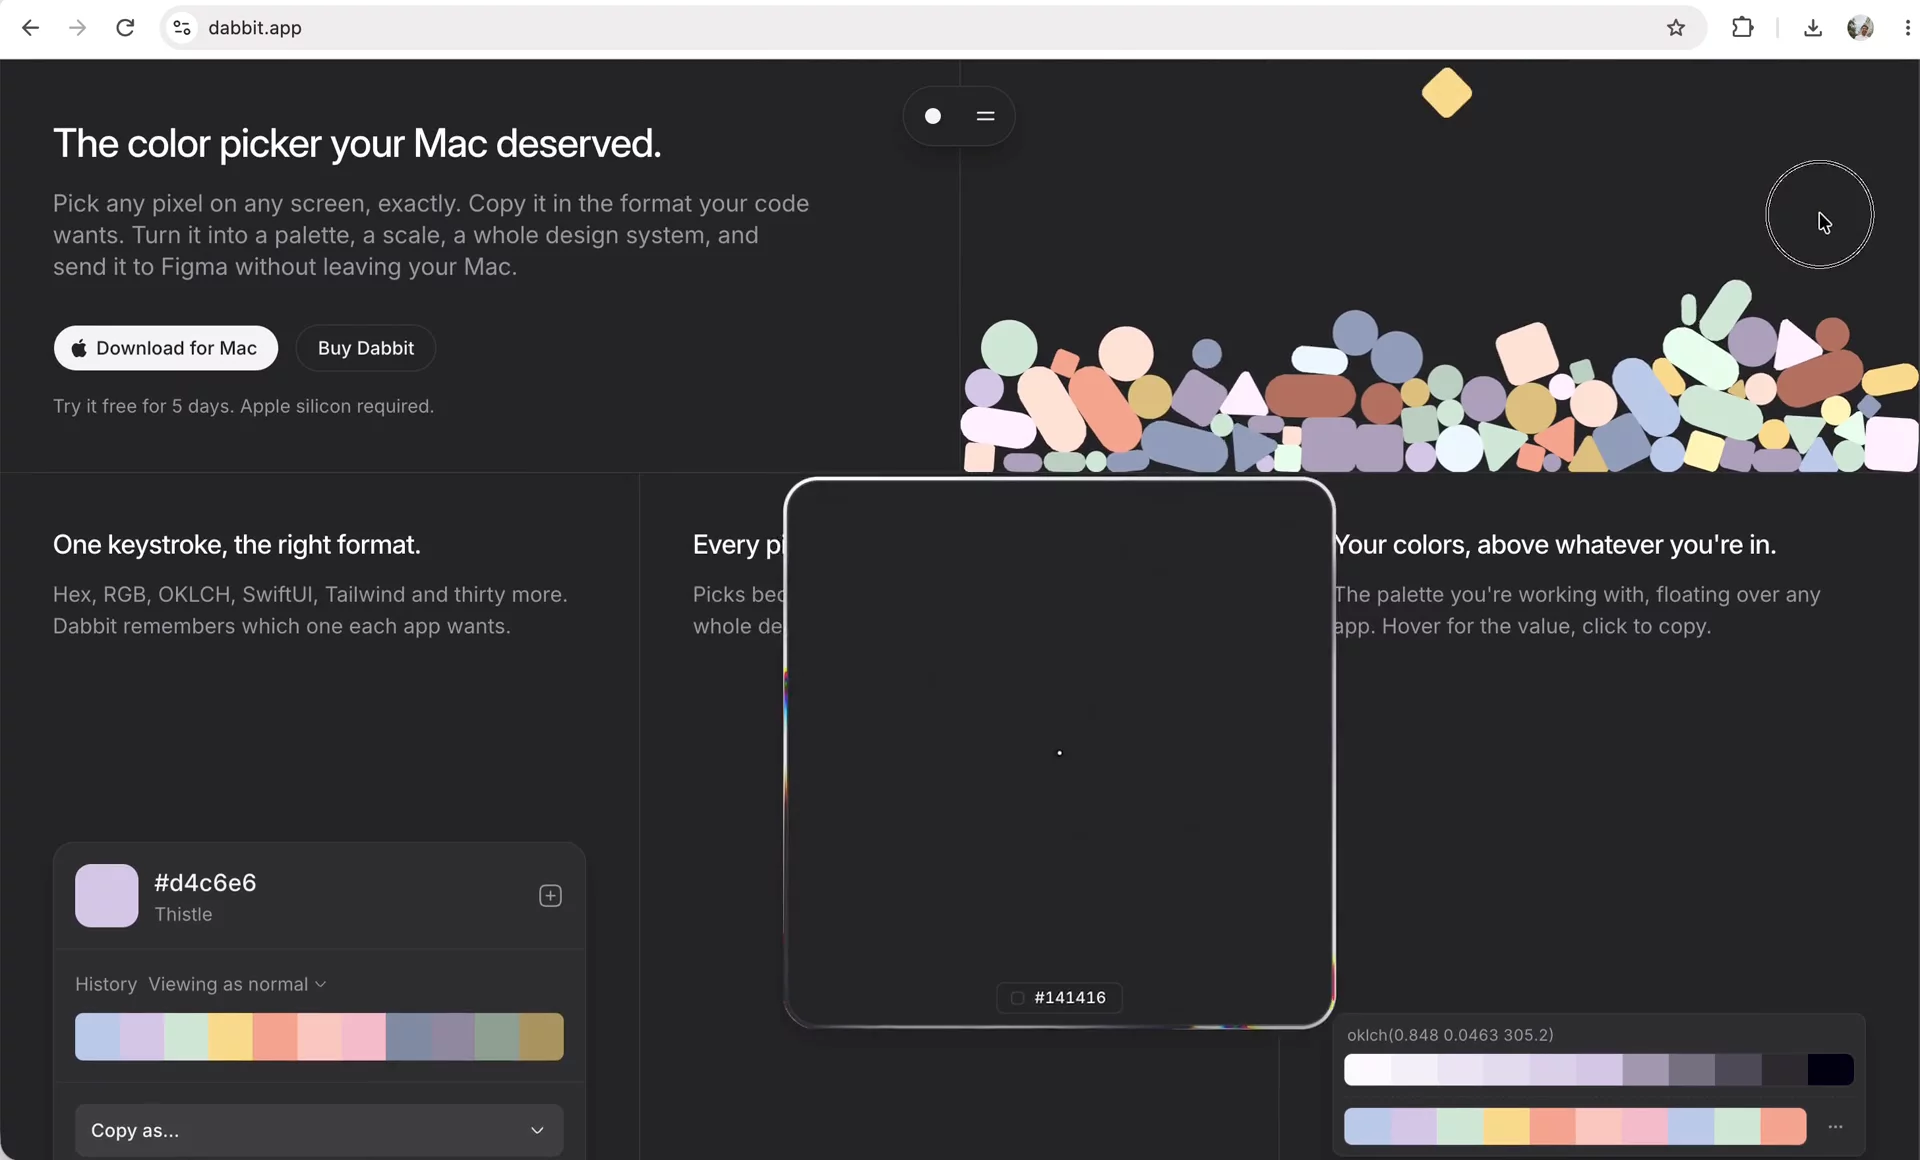
Task: Open the browser extensions puzzle icon
Action: pyautogui.click(x=1743, y=28)
